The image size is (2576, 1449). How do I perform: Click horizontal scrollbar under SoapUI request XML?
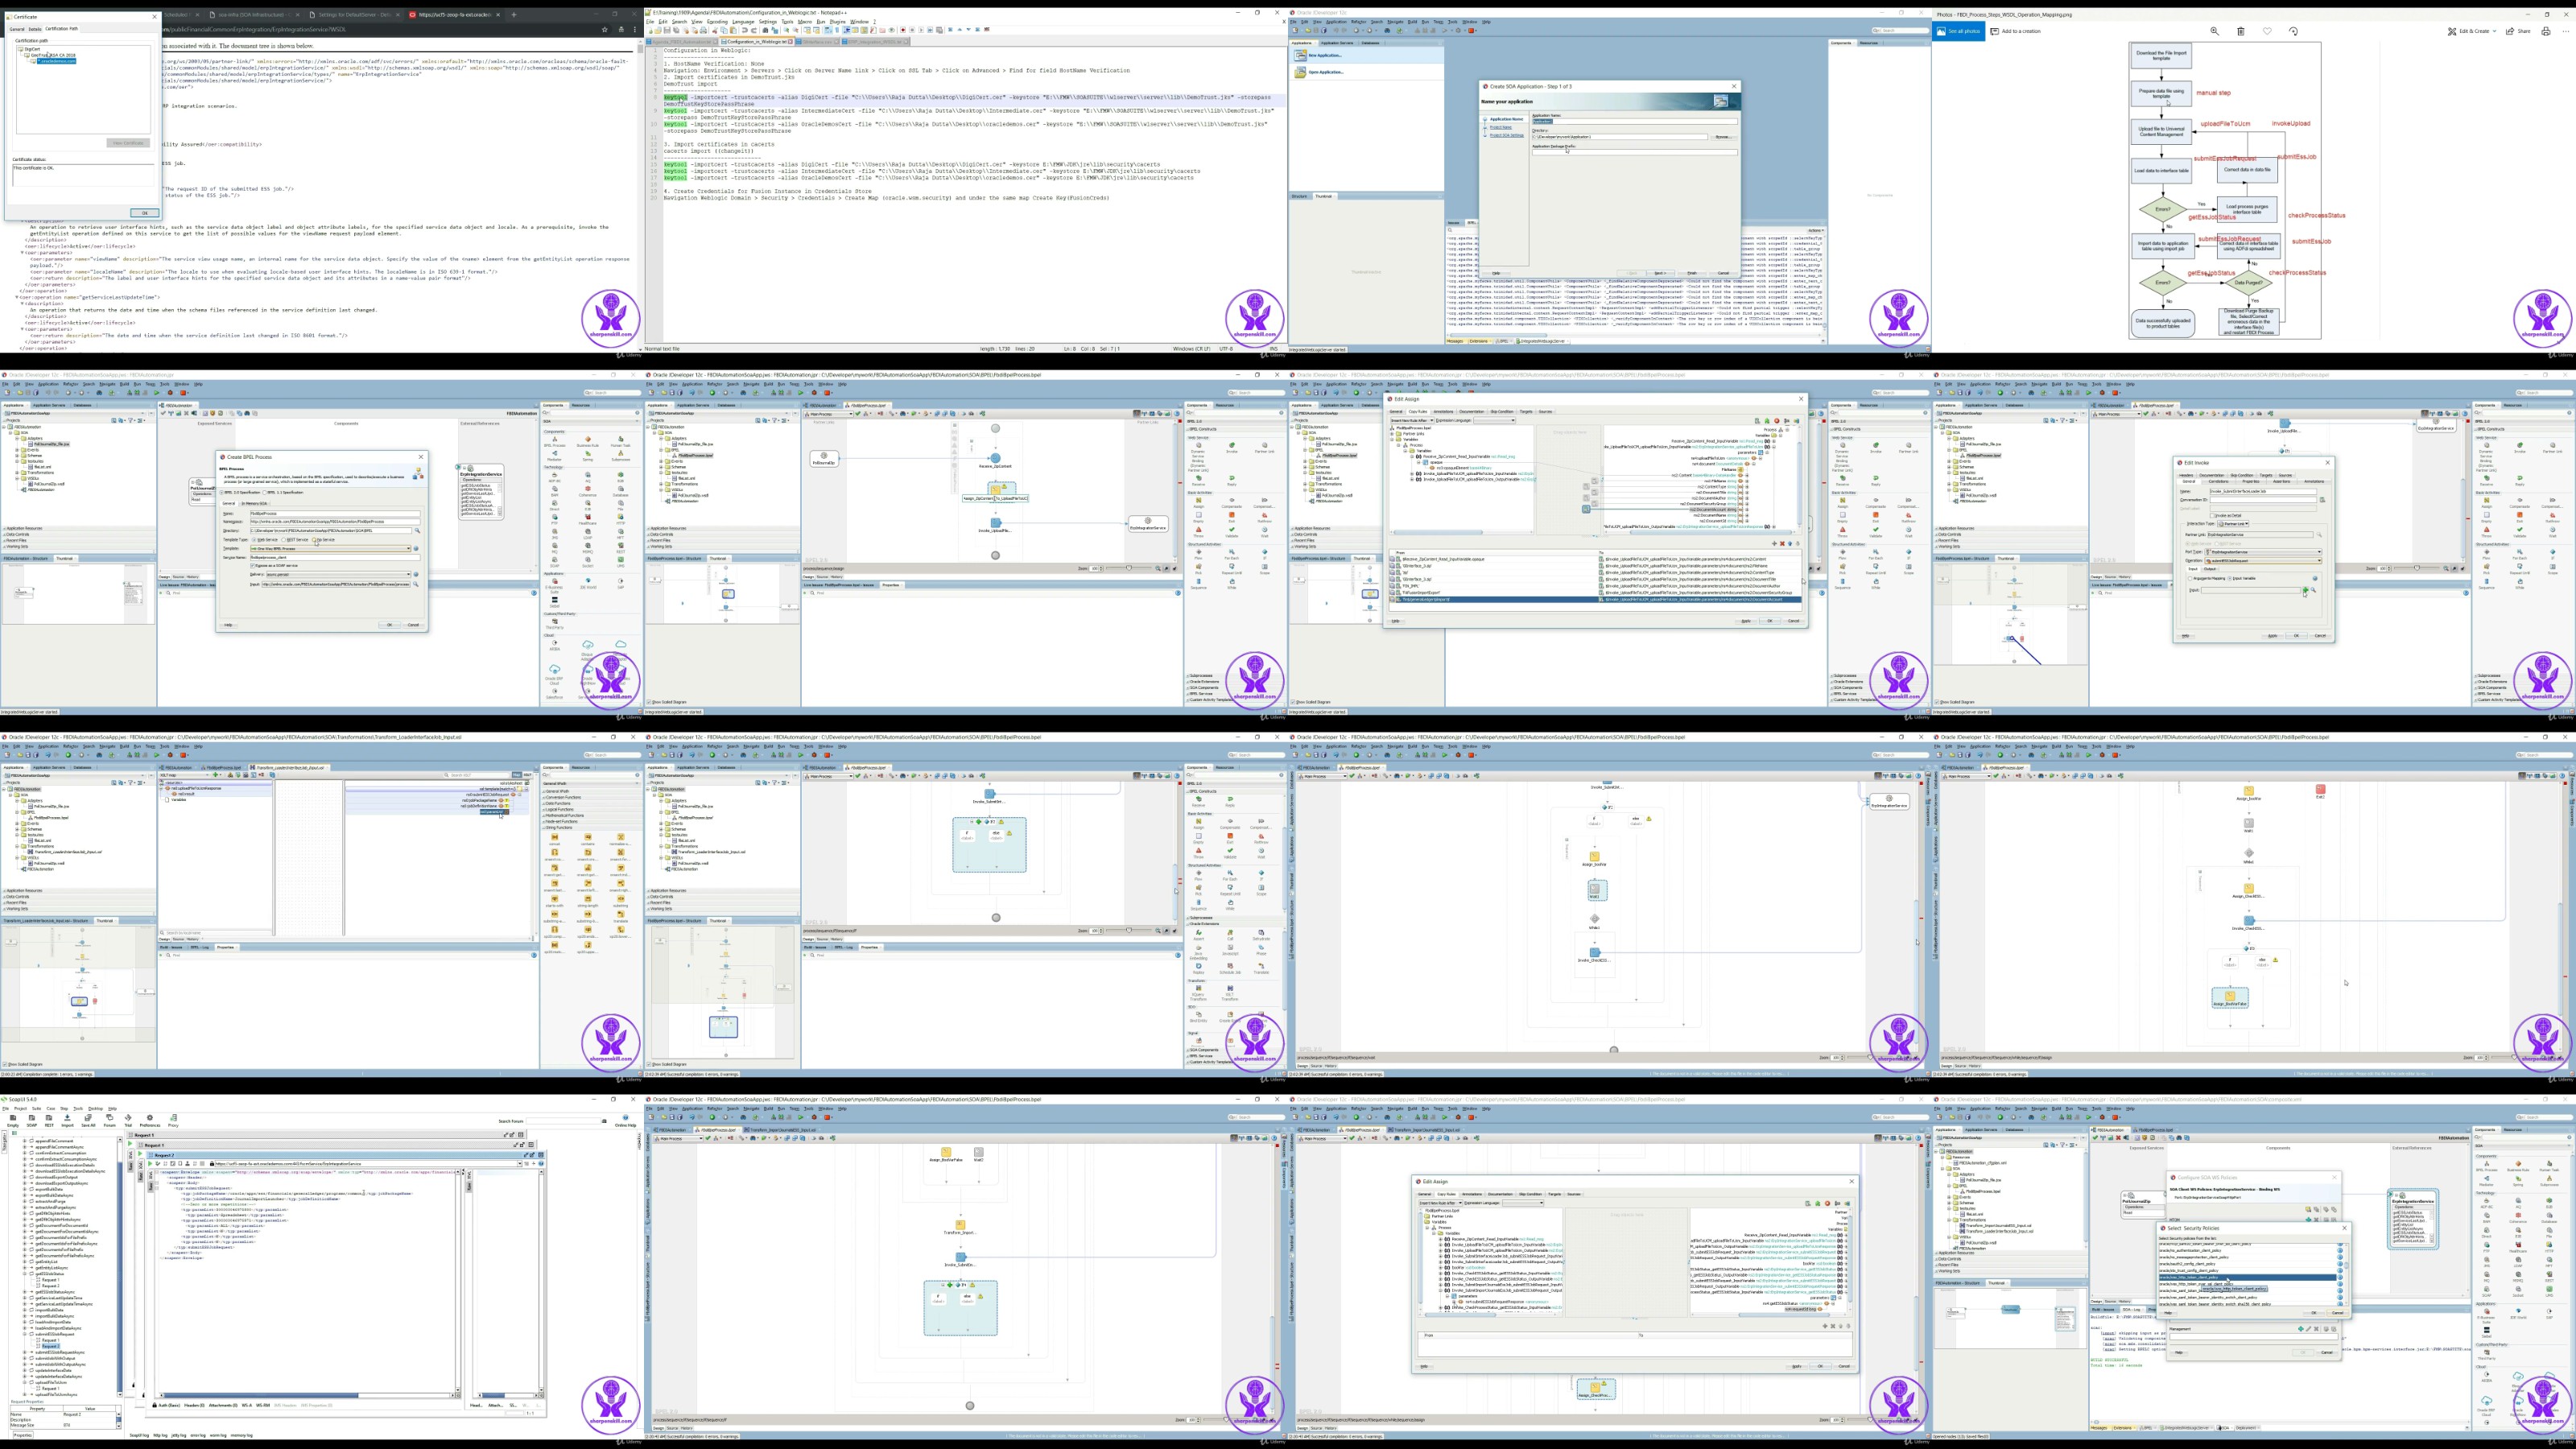click(305, 1394)
